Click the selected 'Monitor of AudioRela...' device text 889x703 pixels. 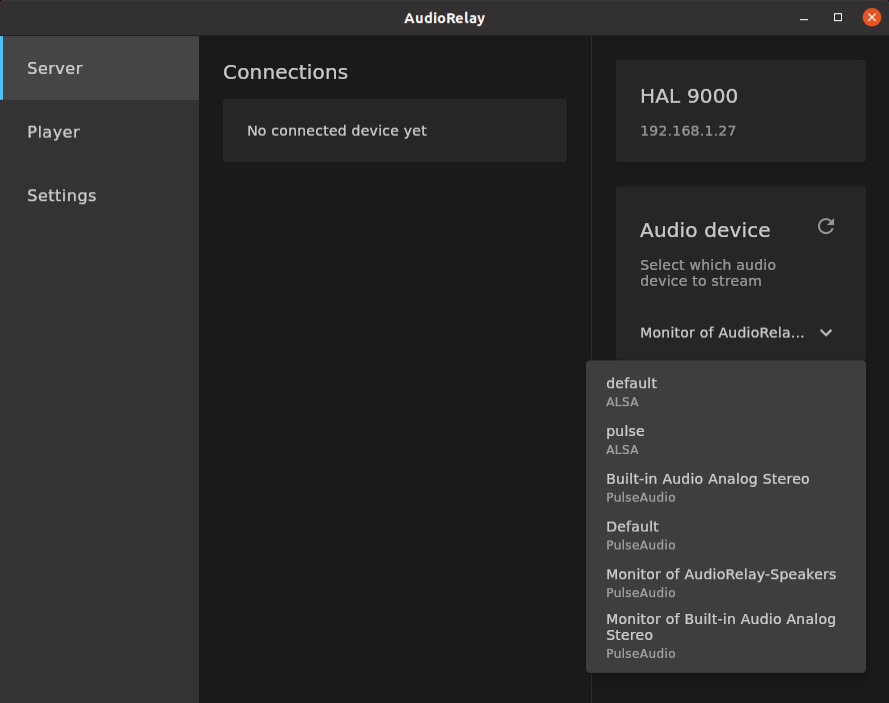(x=722, y=333)
